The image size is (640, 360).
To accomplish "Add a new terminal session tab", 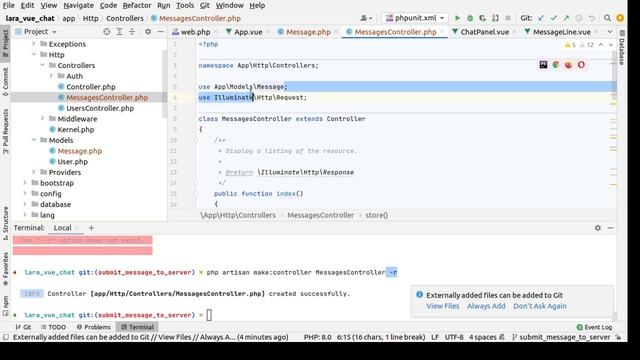I will point(91,228).
